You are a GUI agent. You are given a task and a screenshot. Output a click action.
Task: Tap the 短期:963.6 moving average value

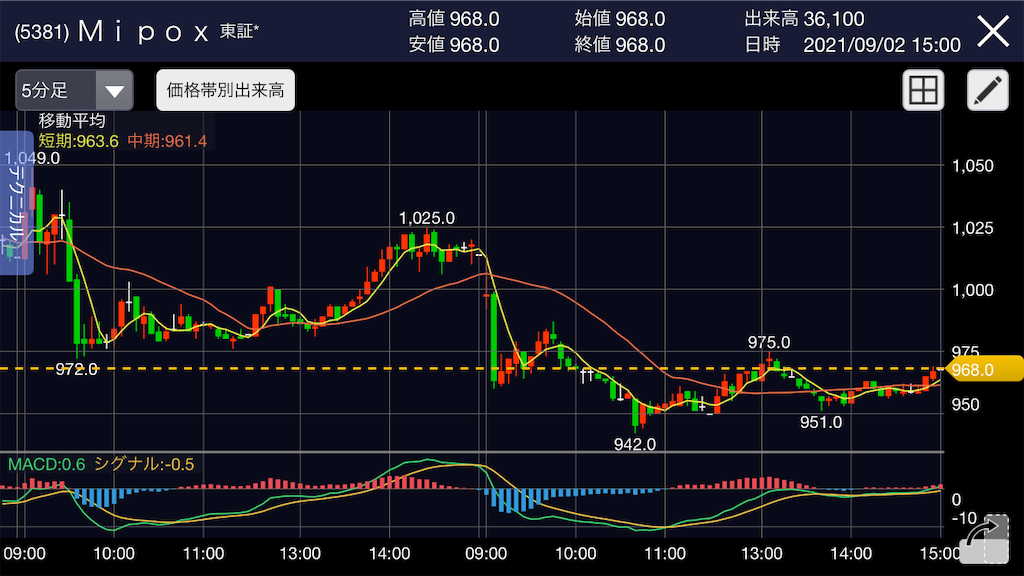(78, 141)
